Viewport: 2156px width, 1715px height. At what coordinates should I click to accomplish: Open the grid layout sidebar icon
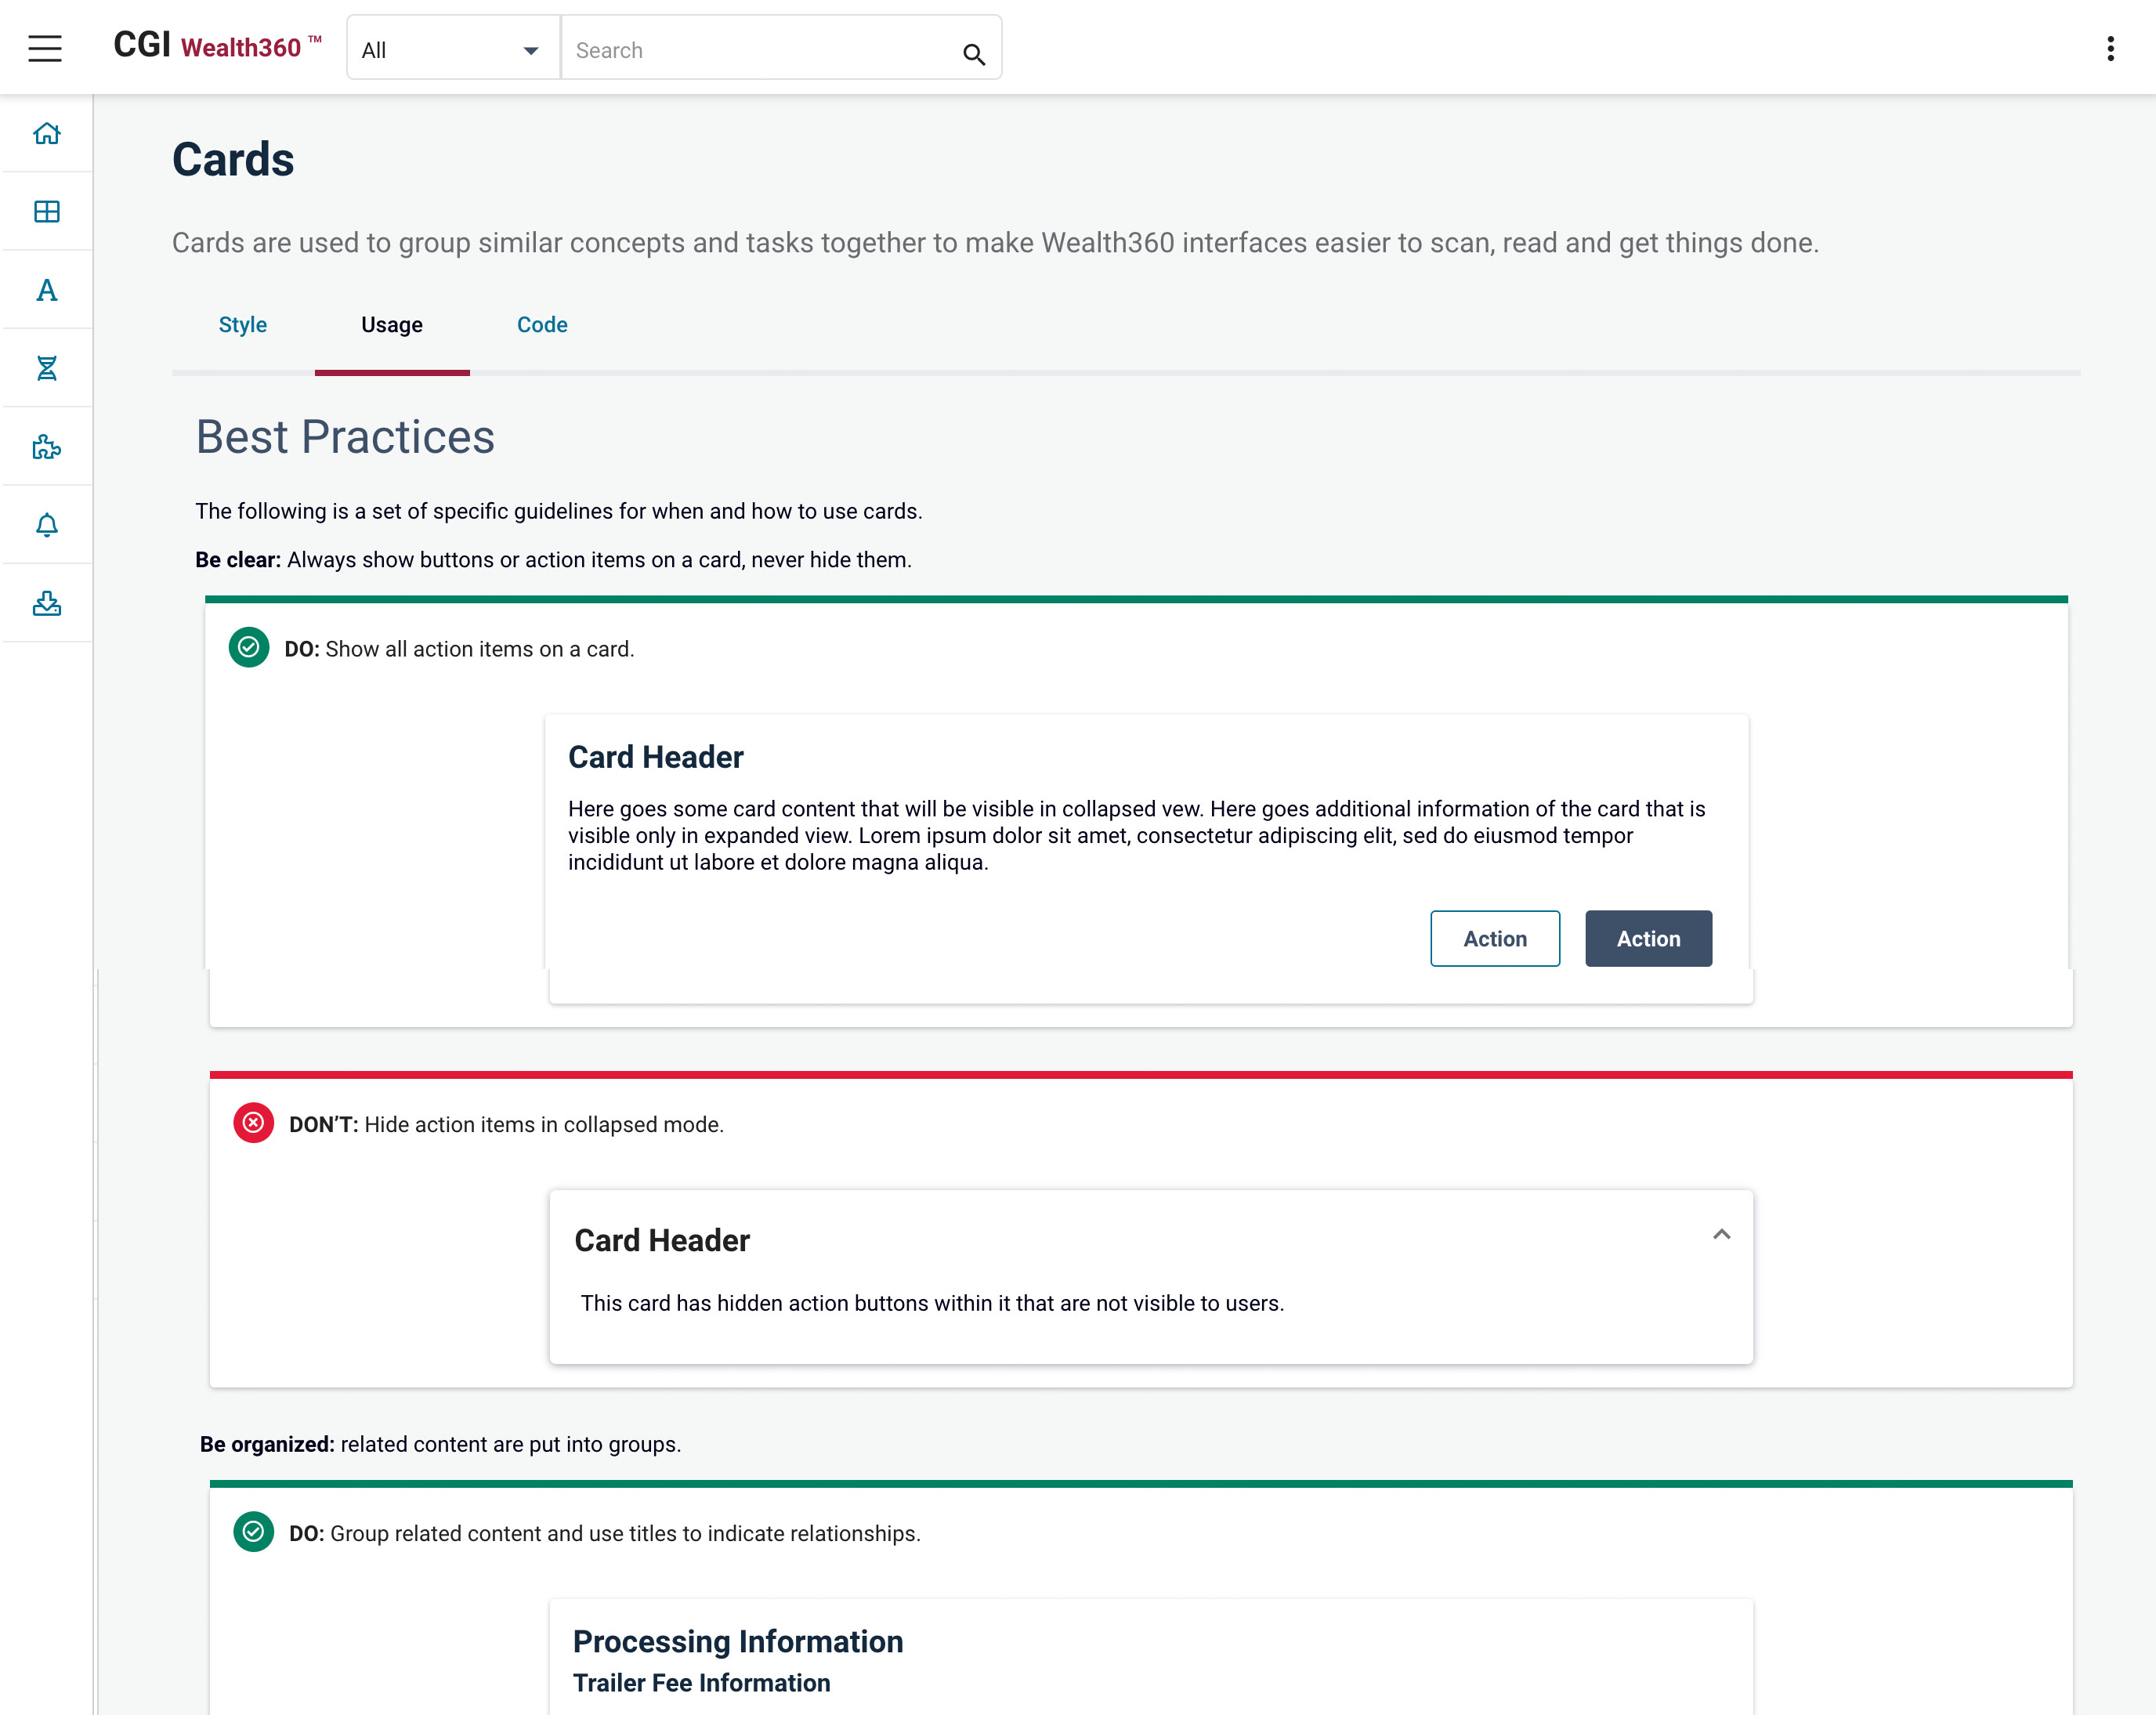(47, 211)
